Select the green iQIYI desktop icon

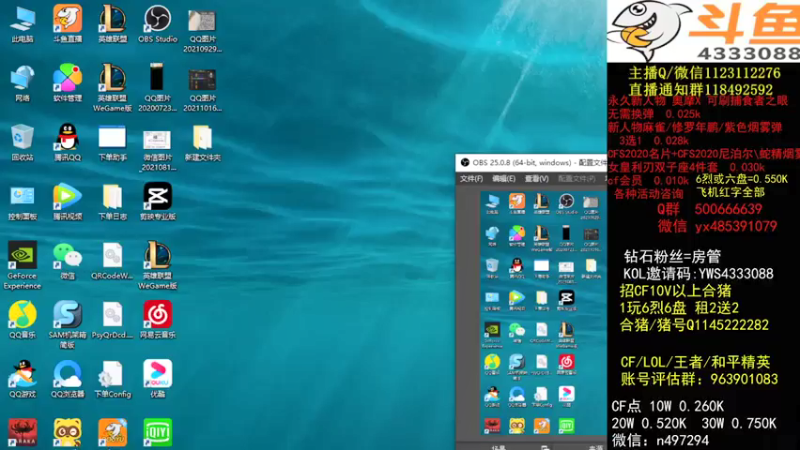point(157,433)
